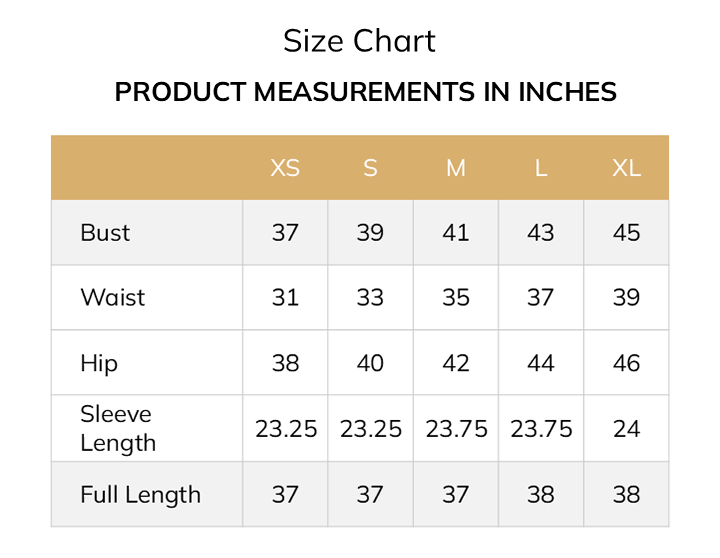Viewport: 720px width, 558px height.
Task: Select Waist value 35 for M
Action: point(456,297)
